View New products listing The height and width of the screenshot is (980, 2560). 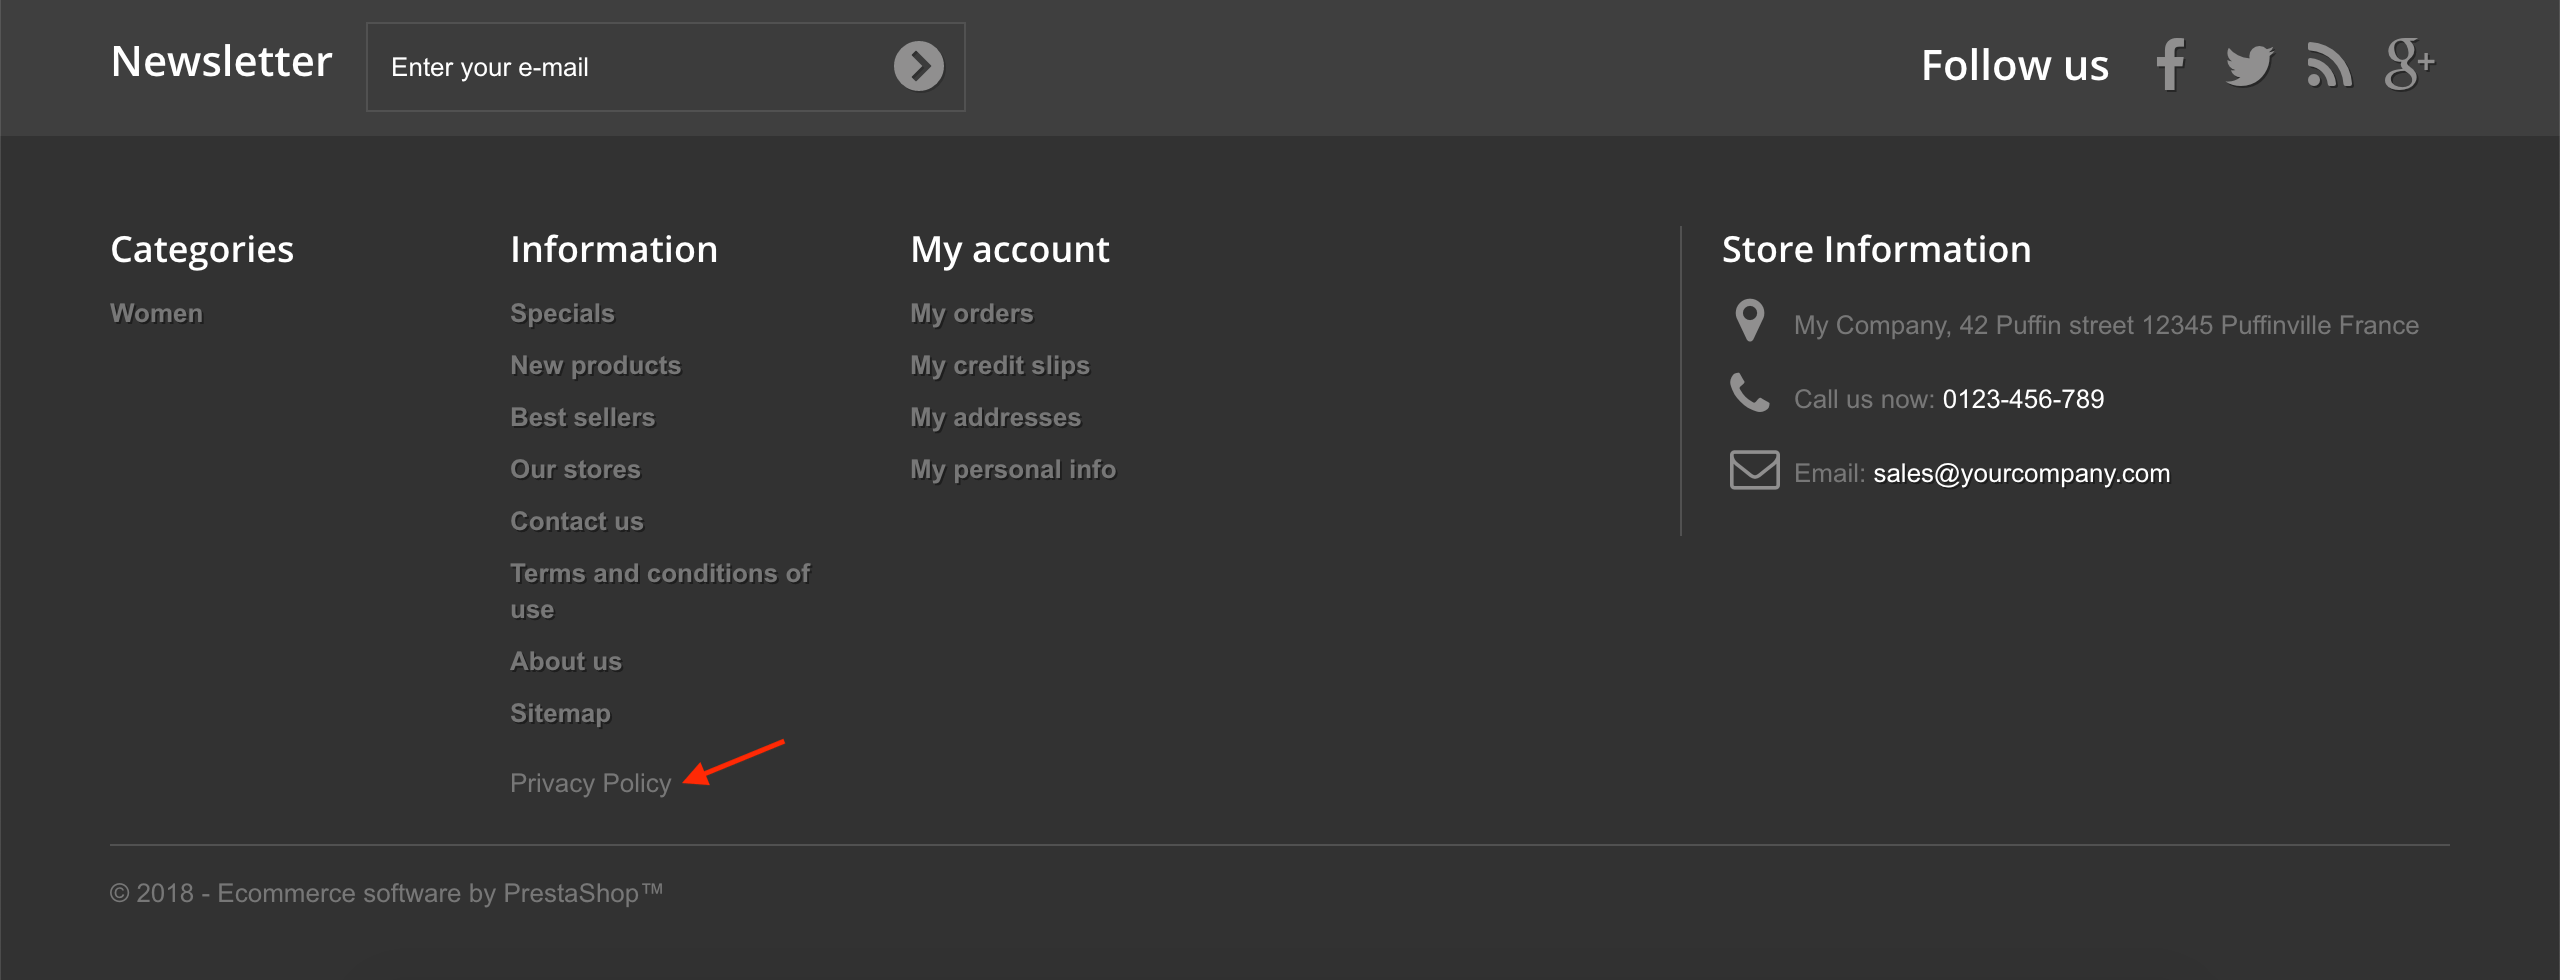596,365
